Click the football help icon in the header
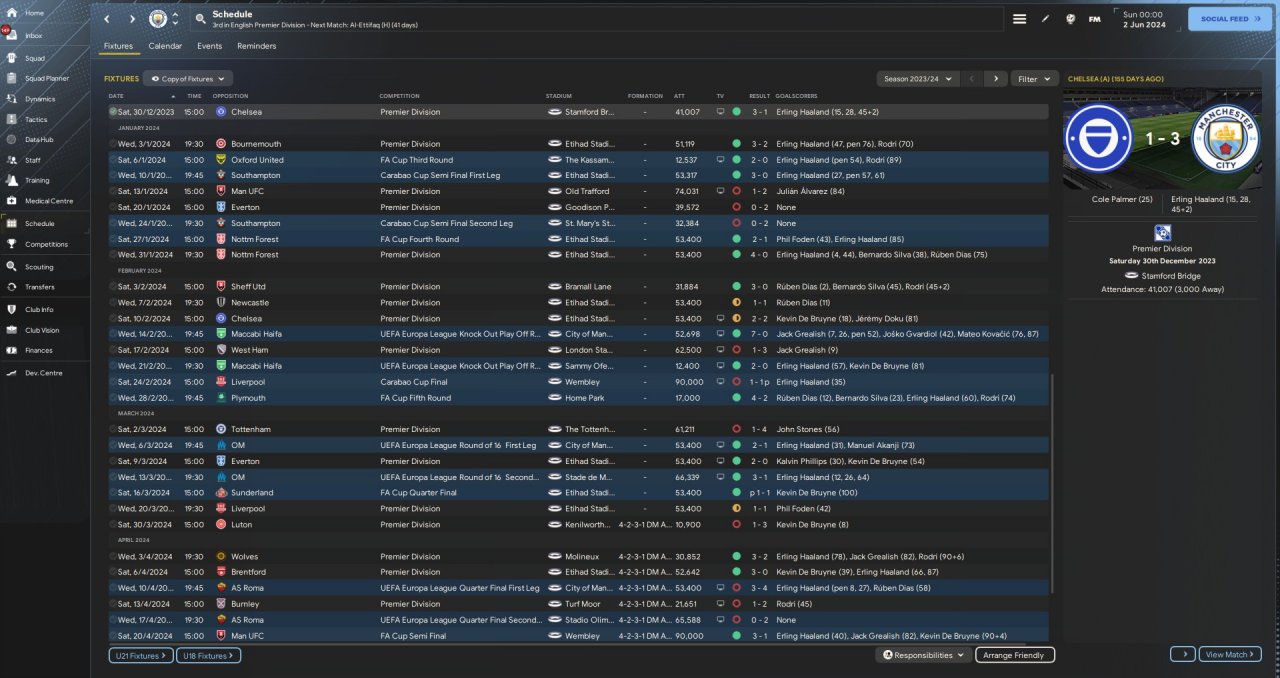Viewport: 1280px width, 678px height. (1070, 19)
